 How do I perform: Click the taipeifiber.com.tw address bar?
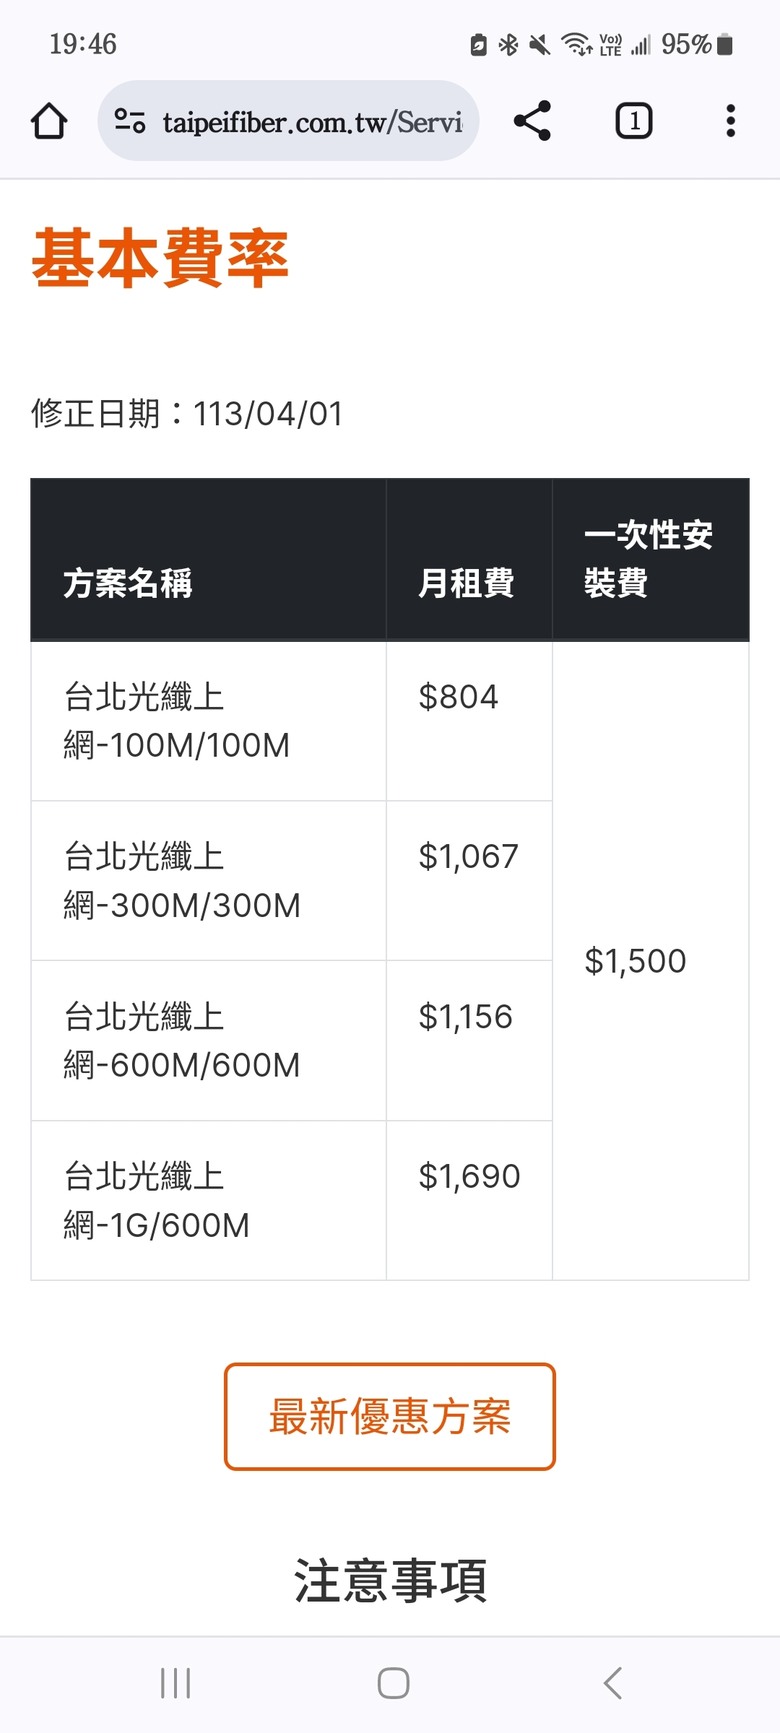[288, 121]
